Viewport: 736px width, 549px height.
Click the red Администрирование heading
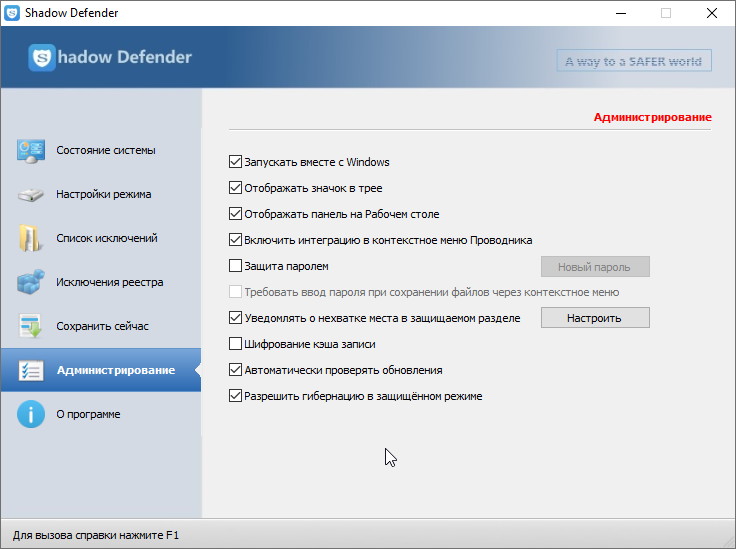pyautogui.click(x=652, y=117)
